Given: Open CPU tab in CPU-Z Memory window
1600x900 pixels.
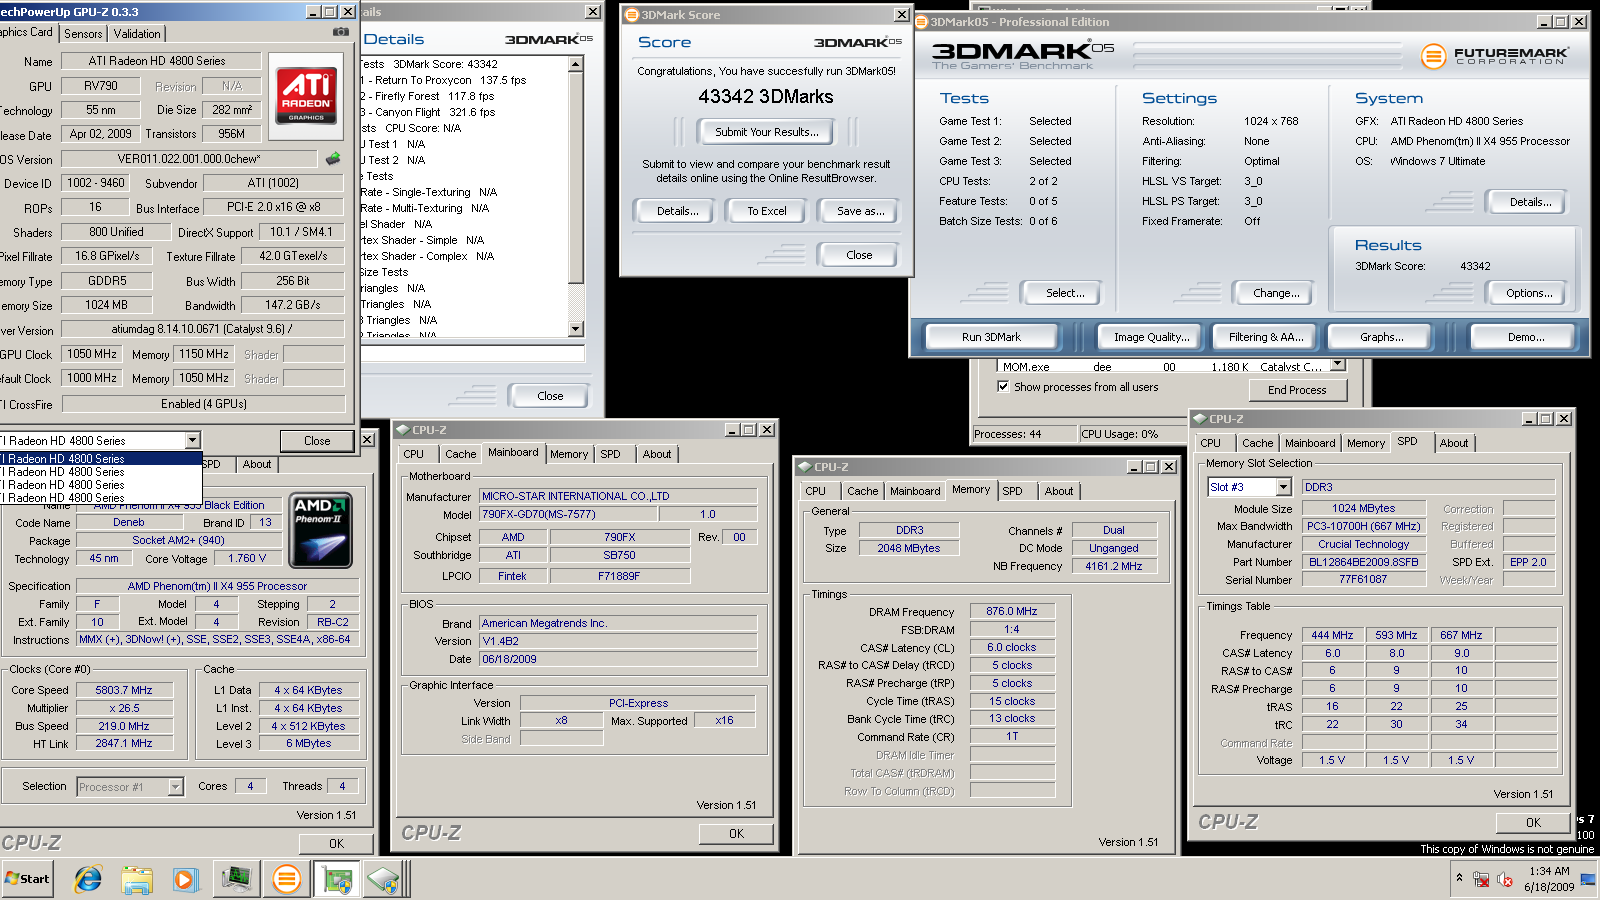Looking at the screenshot, I should pos(816,491).
